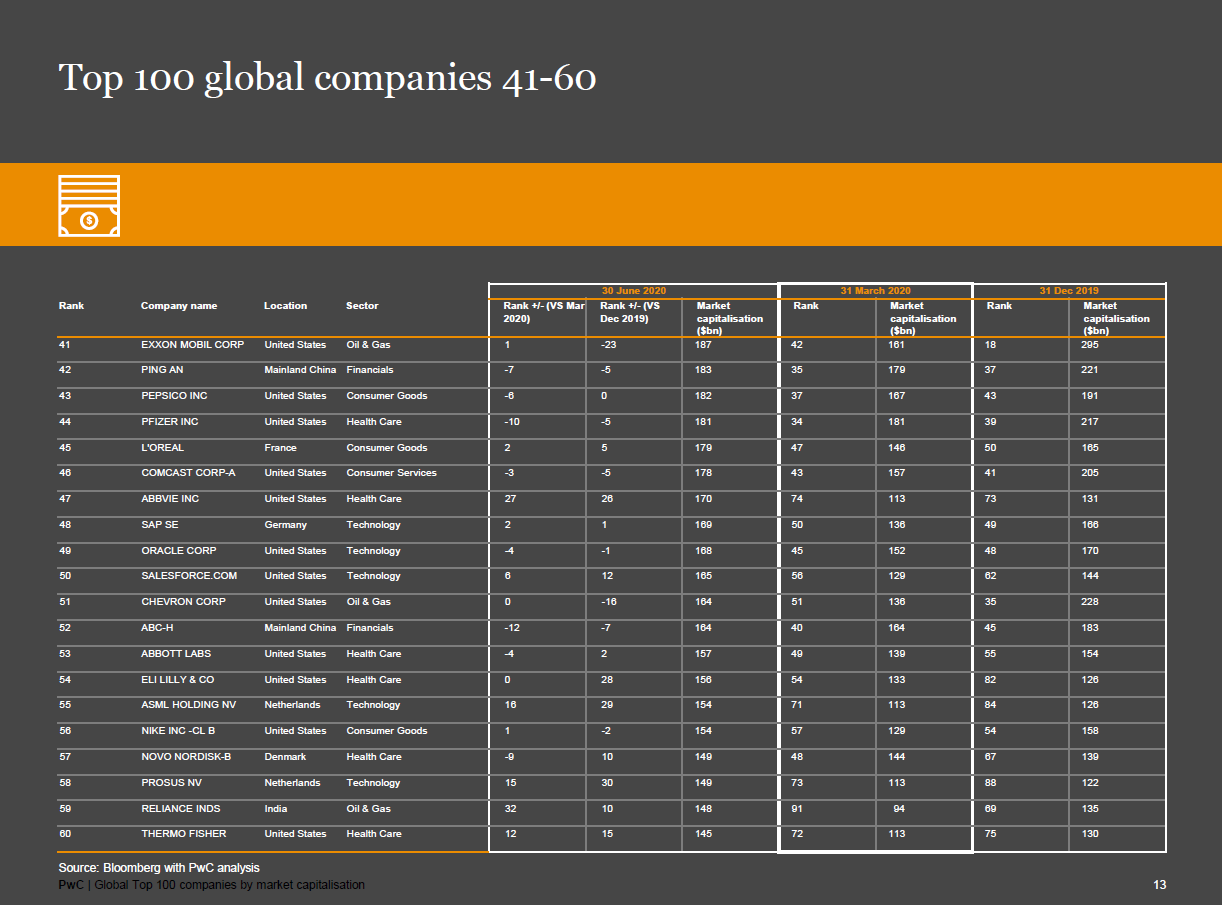The height and width of the screenshot is (905, 1222).
Task: Click the 31 Dec 2019 group header
Action: click(1069, 291)
